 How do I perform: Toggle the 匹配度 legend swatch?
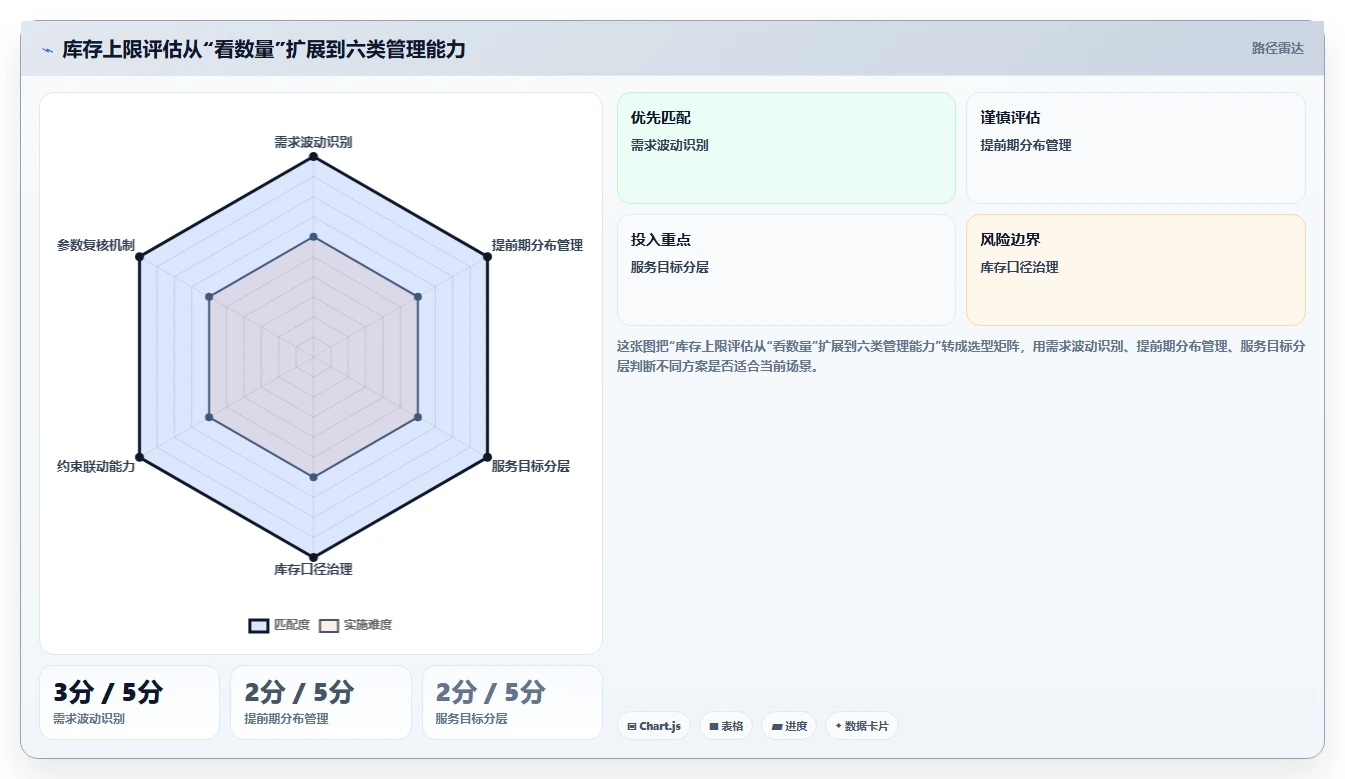(x=259, y=625)
